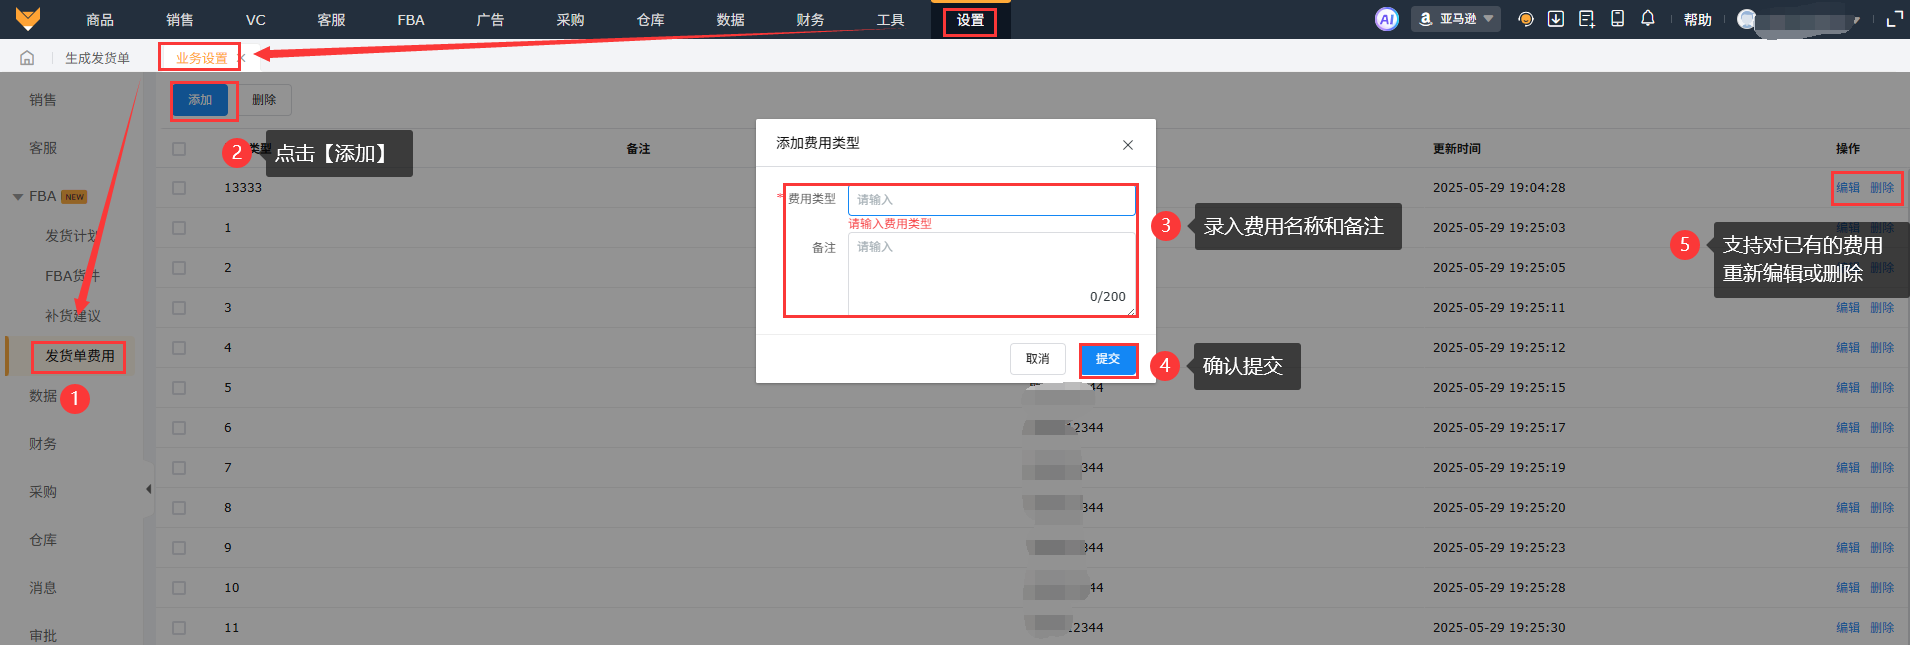This screenshot has height=645, width=1910.
Task: Open 客服 in the left sidebar
Action: click(43, 148)
